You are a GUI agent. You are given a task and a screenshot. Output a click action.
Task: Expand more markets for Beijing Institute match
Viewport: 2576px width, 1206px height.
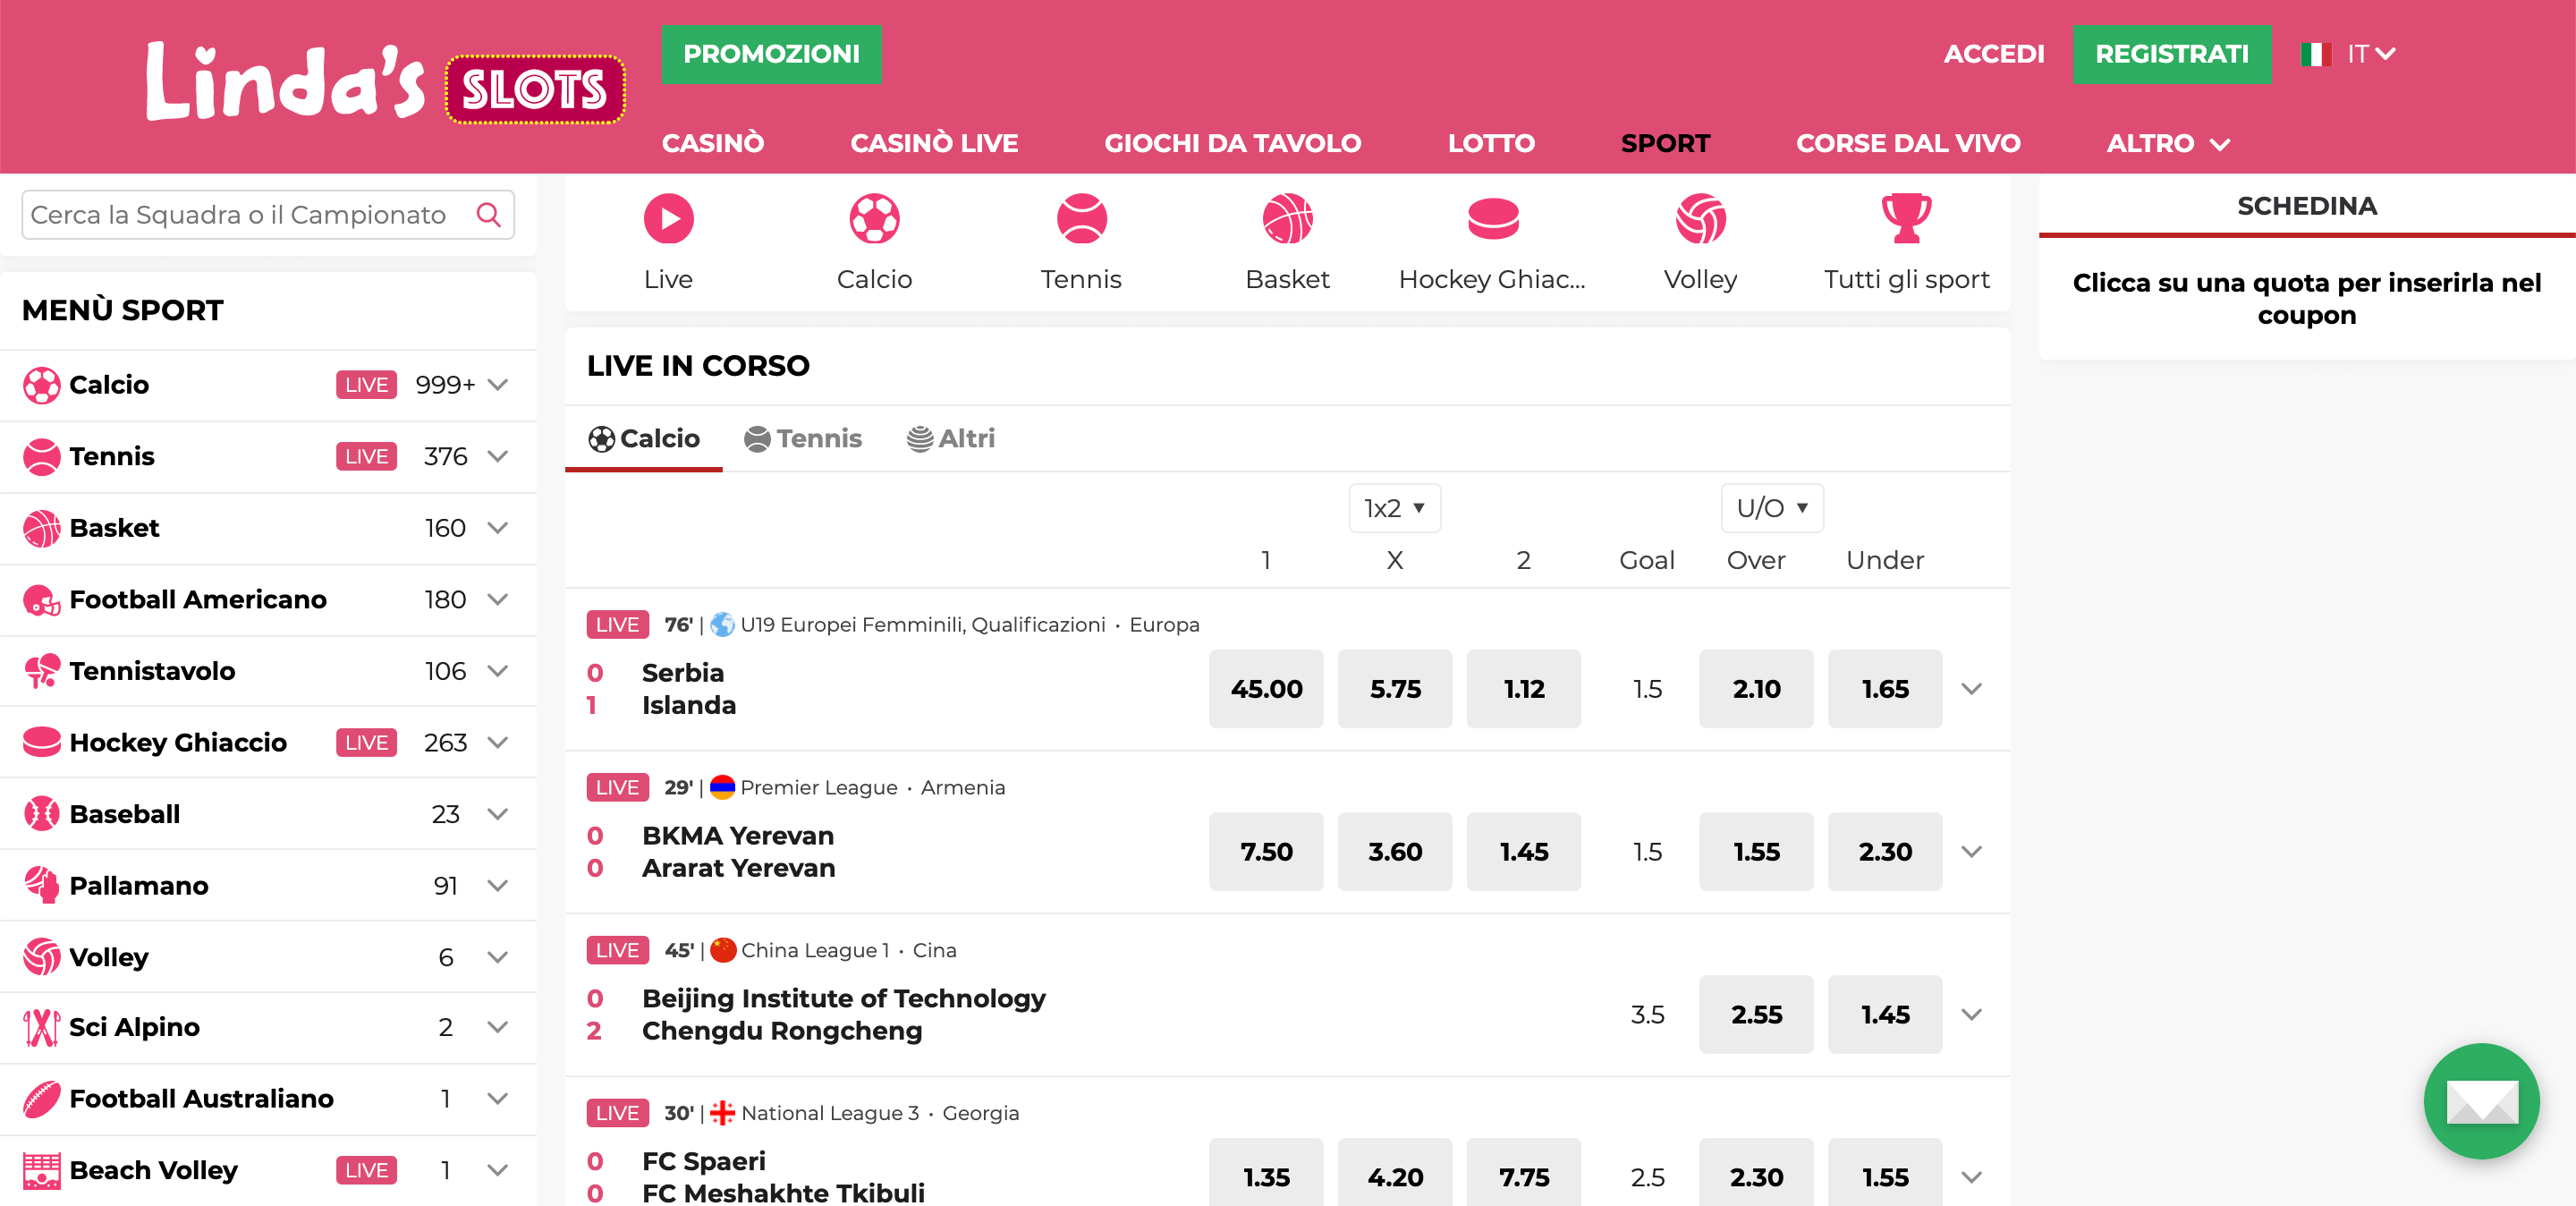pos(1971,1015)
